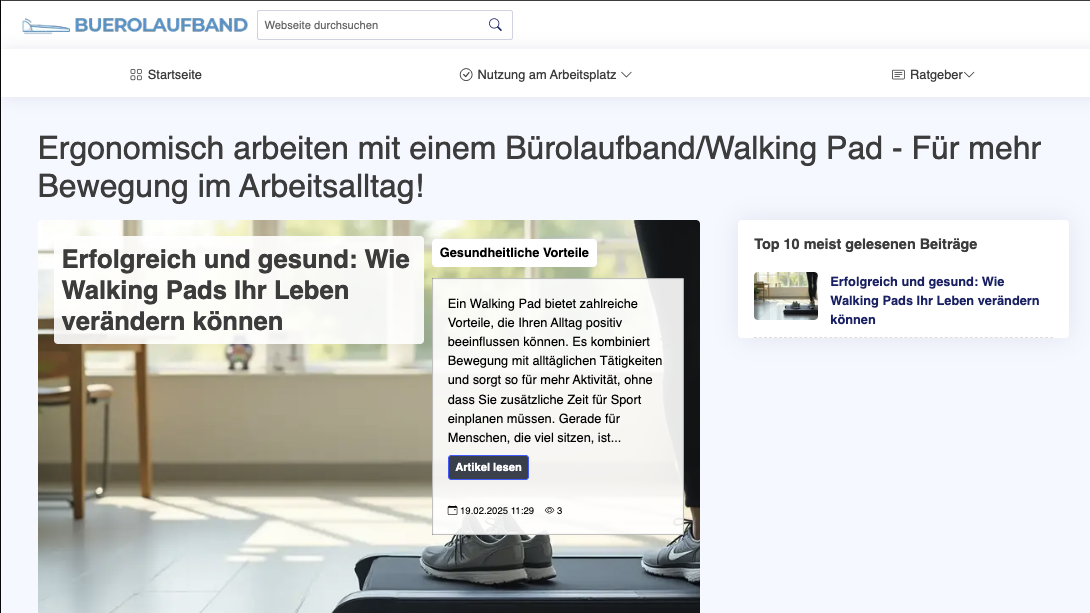Click the BUEROLAUFBAND wordmark
1090x613 pixels.
pos(160,24)
